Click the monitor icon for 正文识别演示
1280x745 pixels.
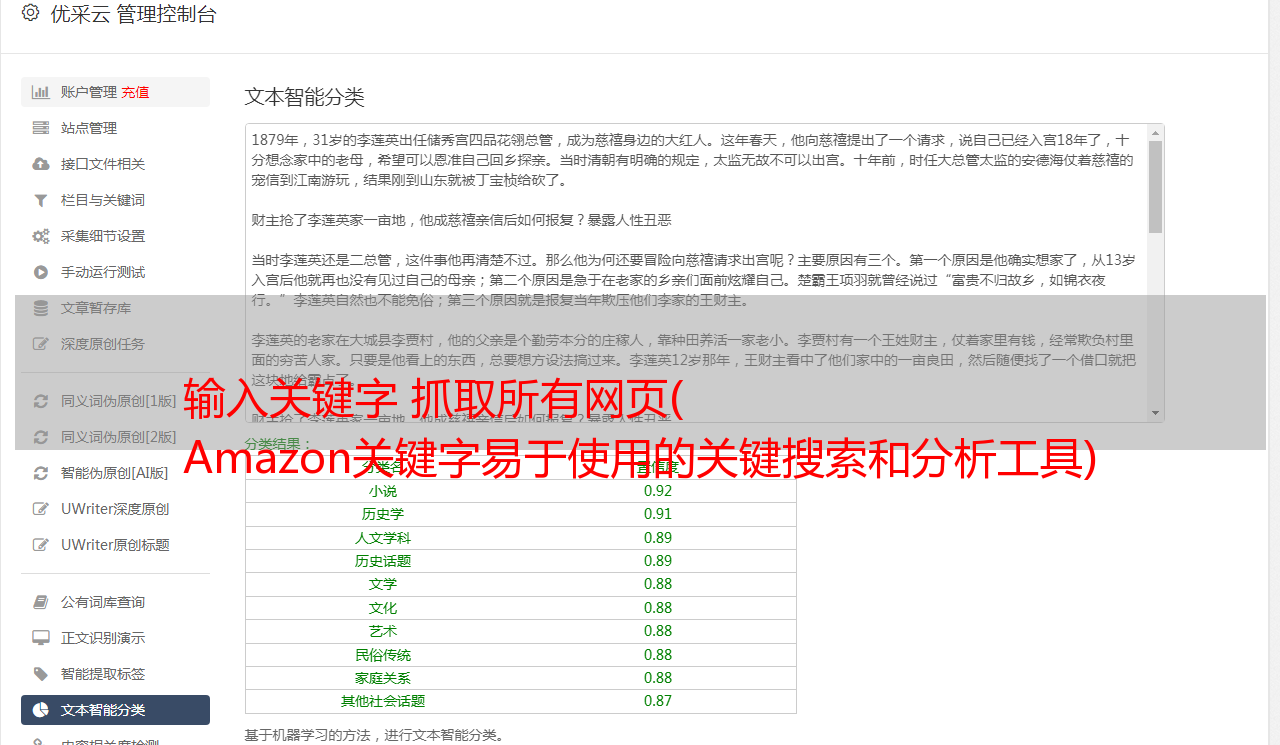41,638
